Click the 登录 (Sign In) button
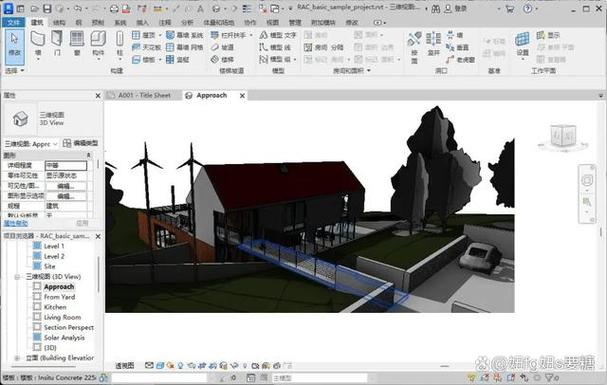This screenshot has width=607, height=385. pos(456,8)
